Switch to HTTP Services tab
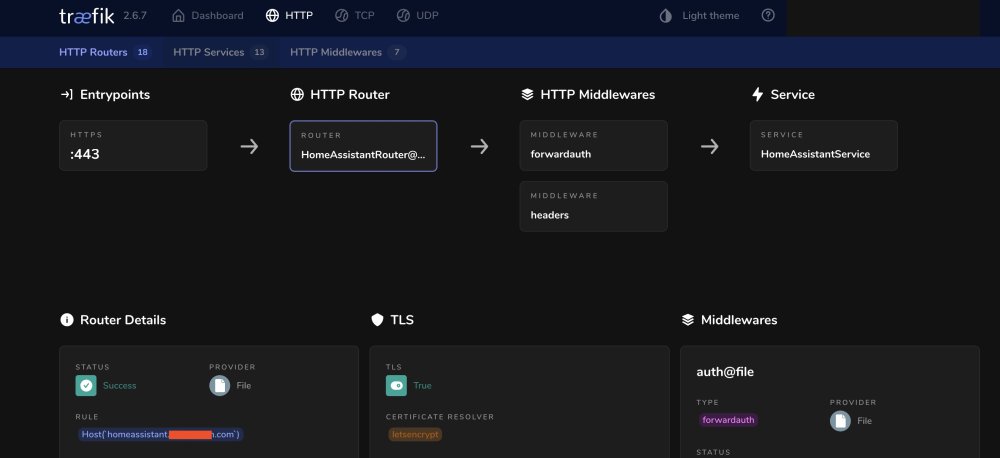The width and height of the screenshot is (1000, 458). point(219,52)
